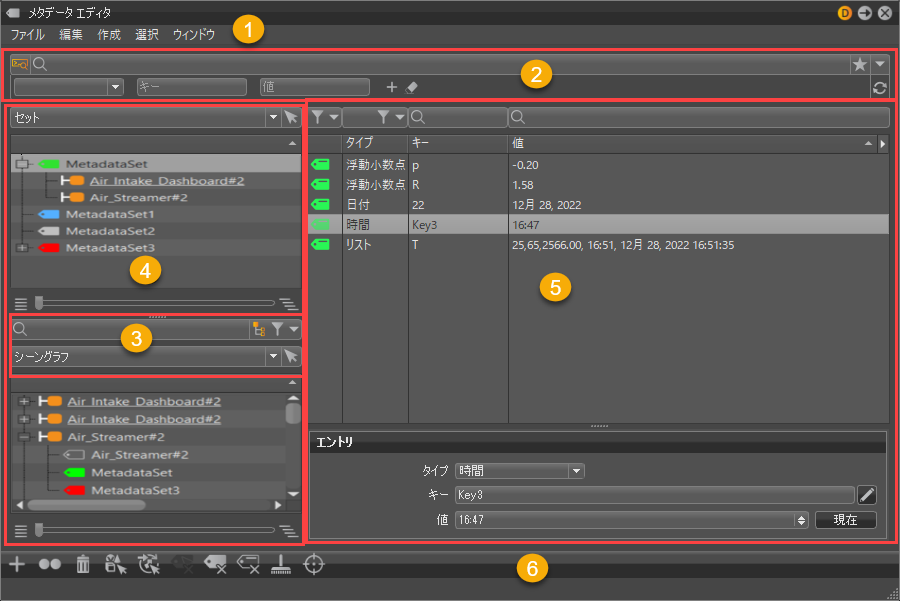Screen dimensions: 900x601
Task: Click the duplicate icon with two circles
Action: pos(50,564)
